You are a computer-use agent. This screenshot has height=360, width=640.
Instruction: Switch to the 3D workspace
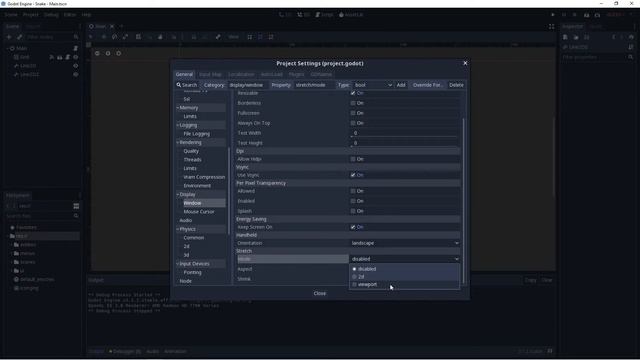(303, 15)
